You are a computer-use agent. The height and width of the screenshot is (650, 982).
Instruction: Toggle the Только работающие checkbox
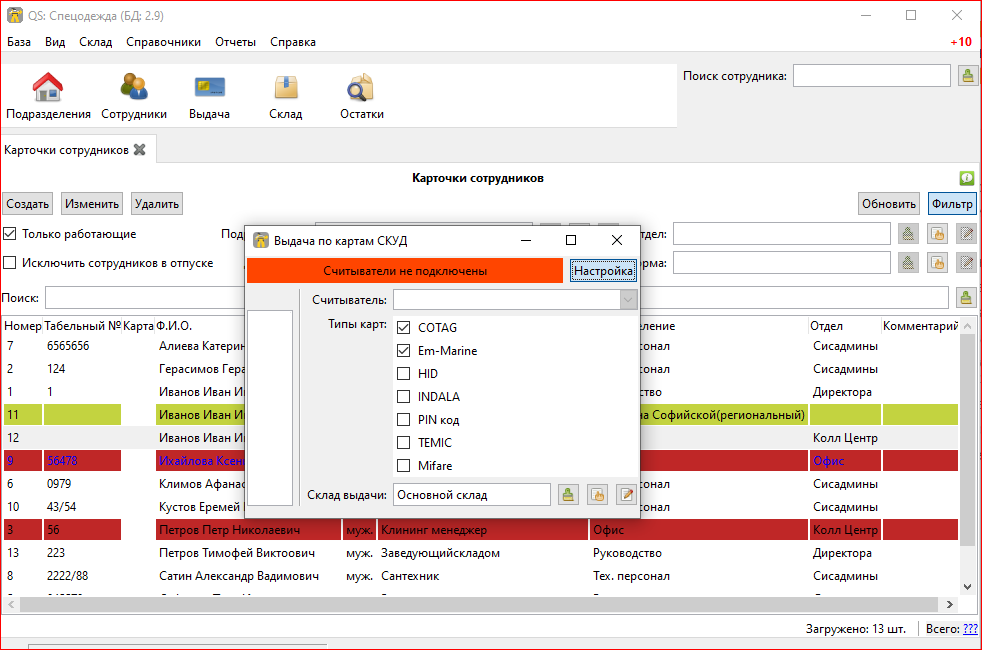coord(10,234)
